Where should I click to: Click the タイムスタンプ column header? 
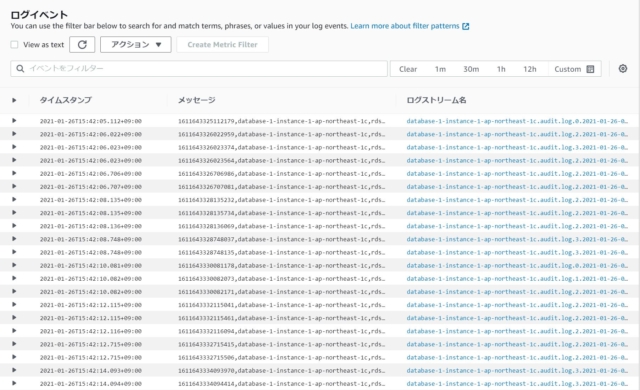coord(65,100)
